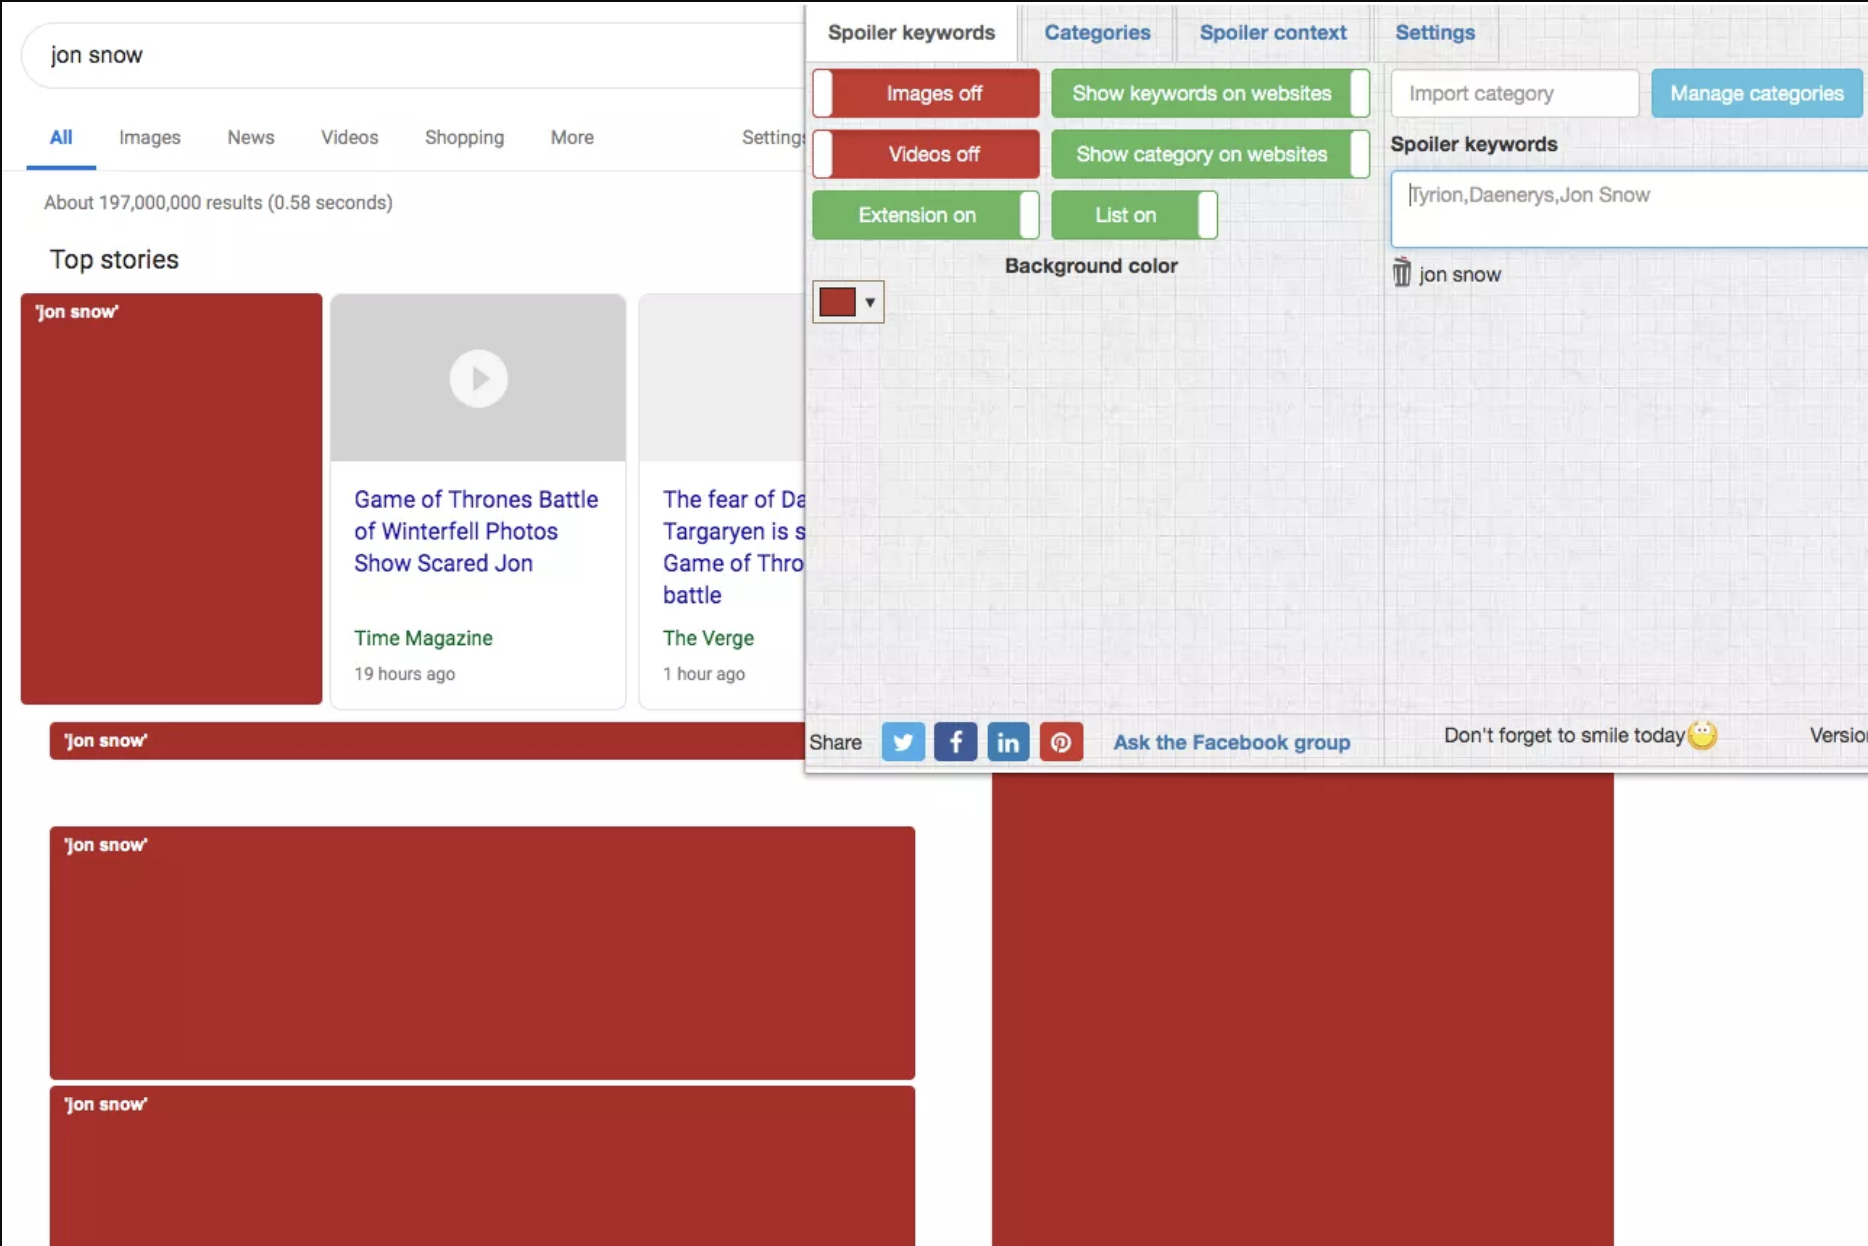This screenshot has height=1246, width=1868.
Task: Share via LinkedIn icon
Action: (1008, 742)
